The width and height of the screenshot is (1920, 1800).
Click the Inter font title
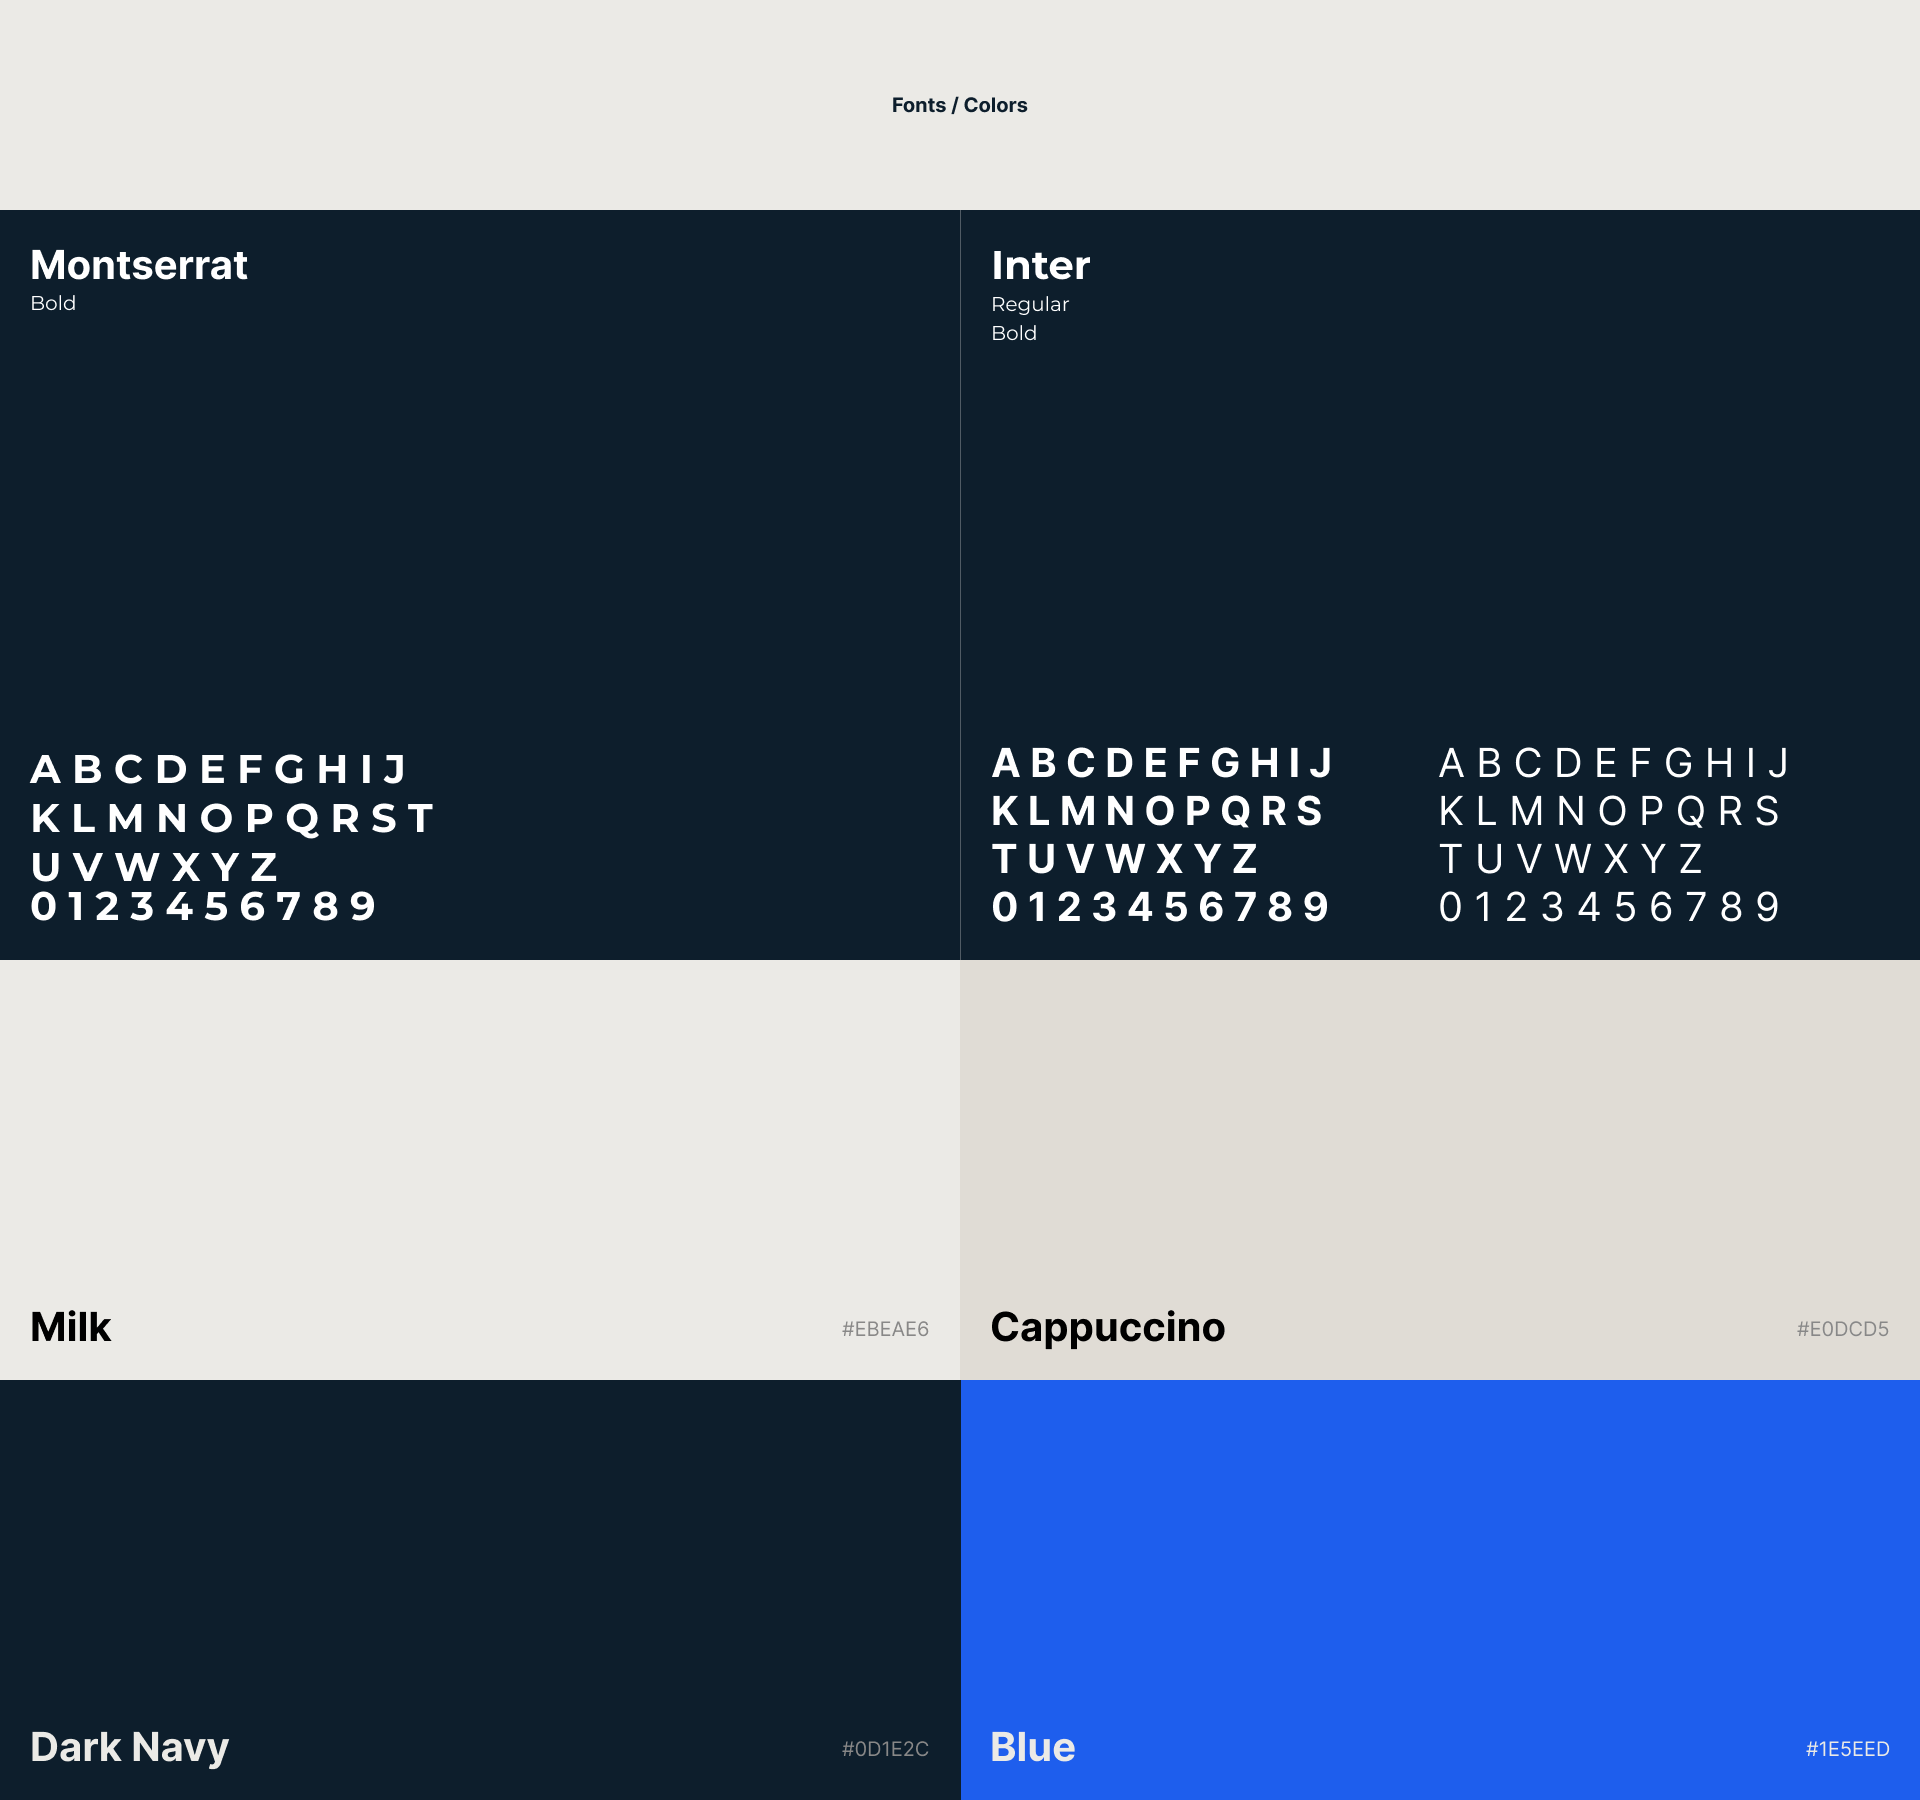tap(1040, 265)
